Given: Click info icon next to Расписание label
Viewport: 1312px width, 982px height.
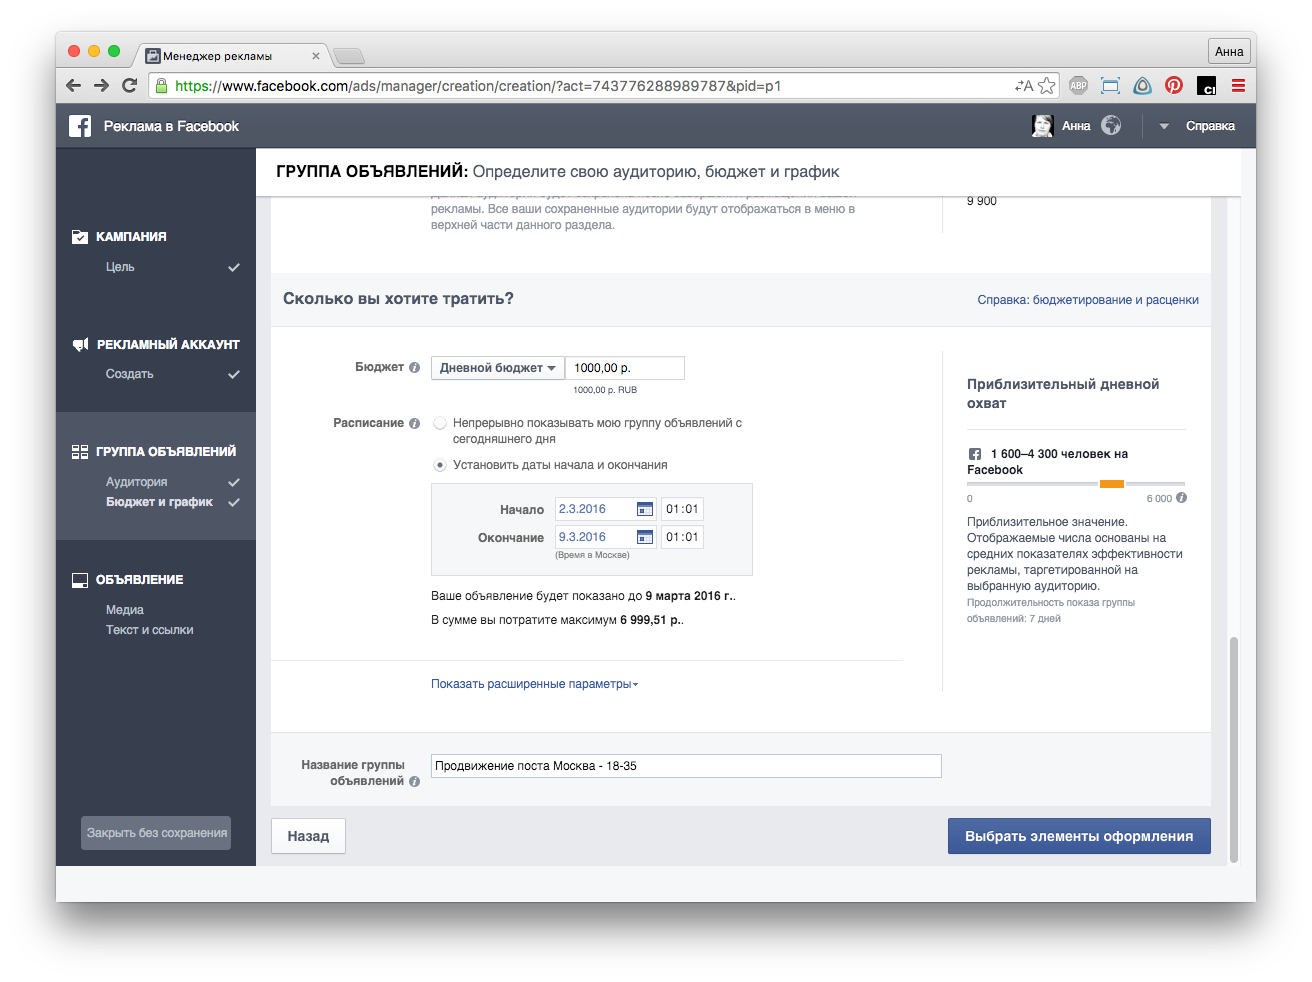Looking at the screenshot, I should tap(414, 424).
